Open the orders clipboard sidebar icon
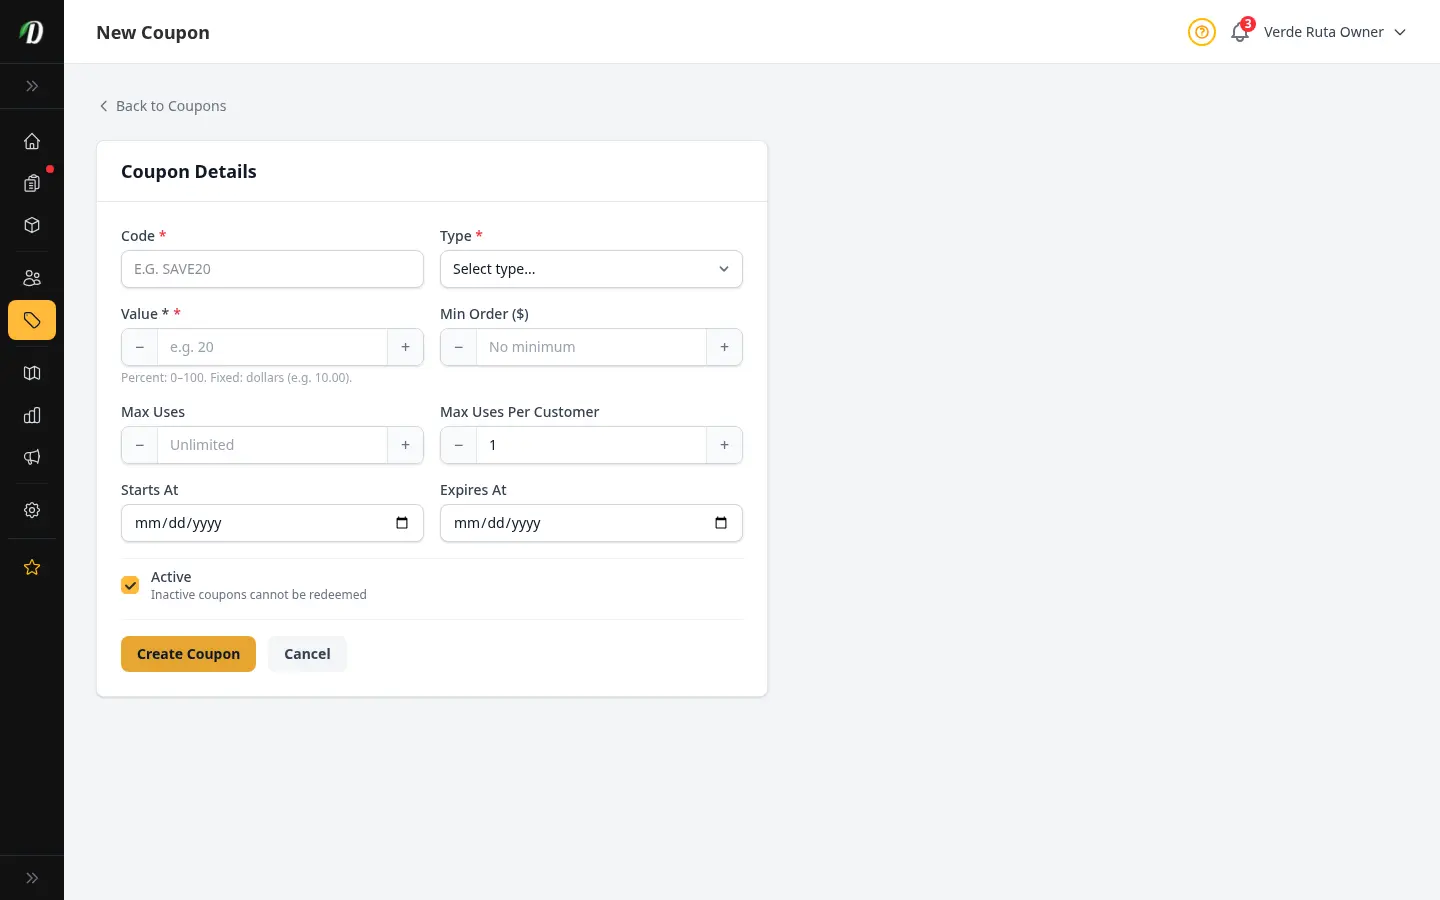 32,183
